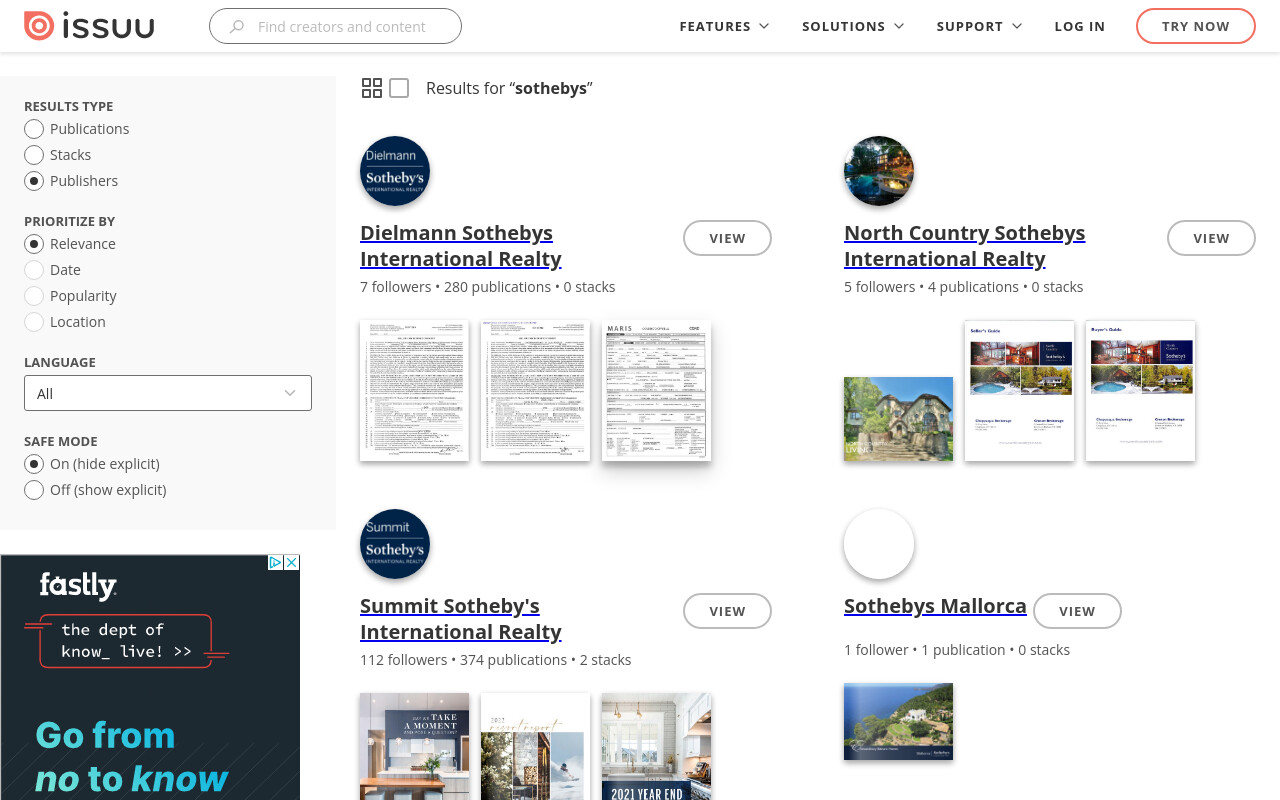This screenshot has height=800, width=1280.
Task: Click the search magnifier icon
Action: point(237,27)
